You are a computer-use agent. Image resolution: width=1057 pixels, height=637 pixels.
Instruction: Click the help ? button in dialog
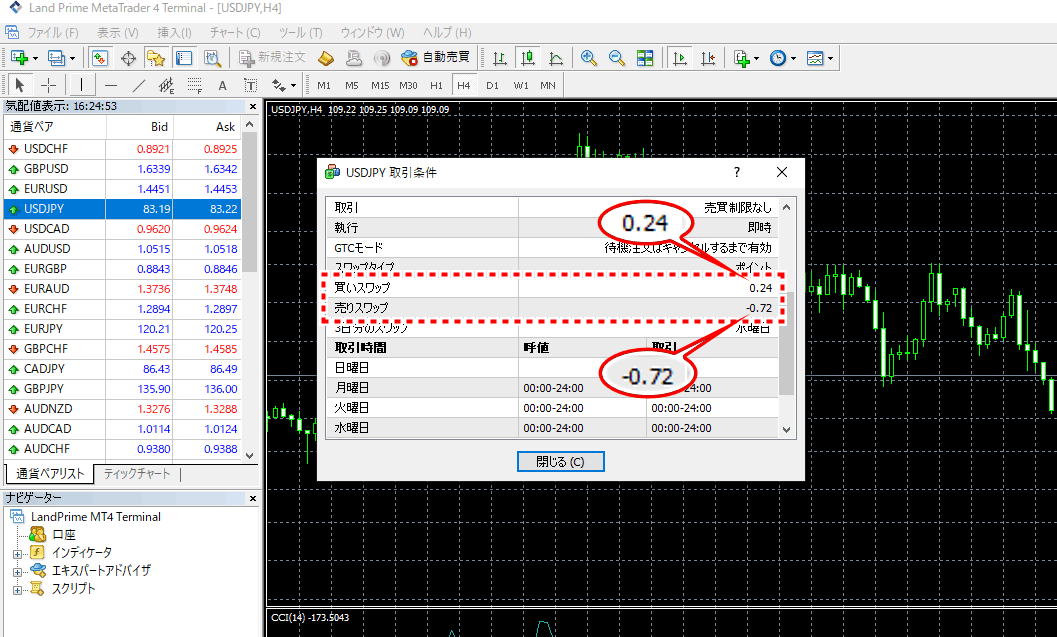tap(737, 172)
